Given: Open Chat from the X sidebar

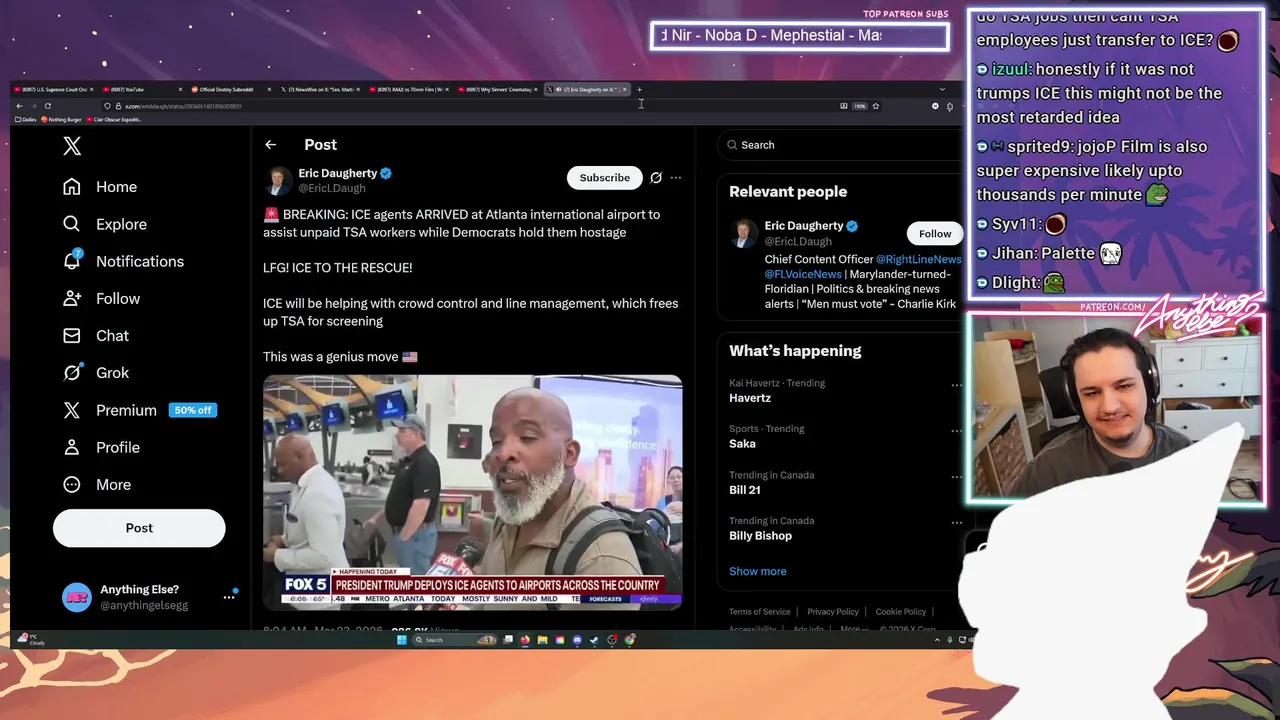Looking at the screenshot, I should click(96, 335).
